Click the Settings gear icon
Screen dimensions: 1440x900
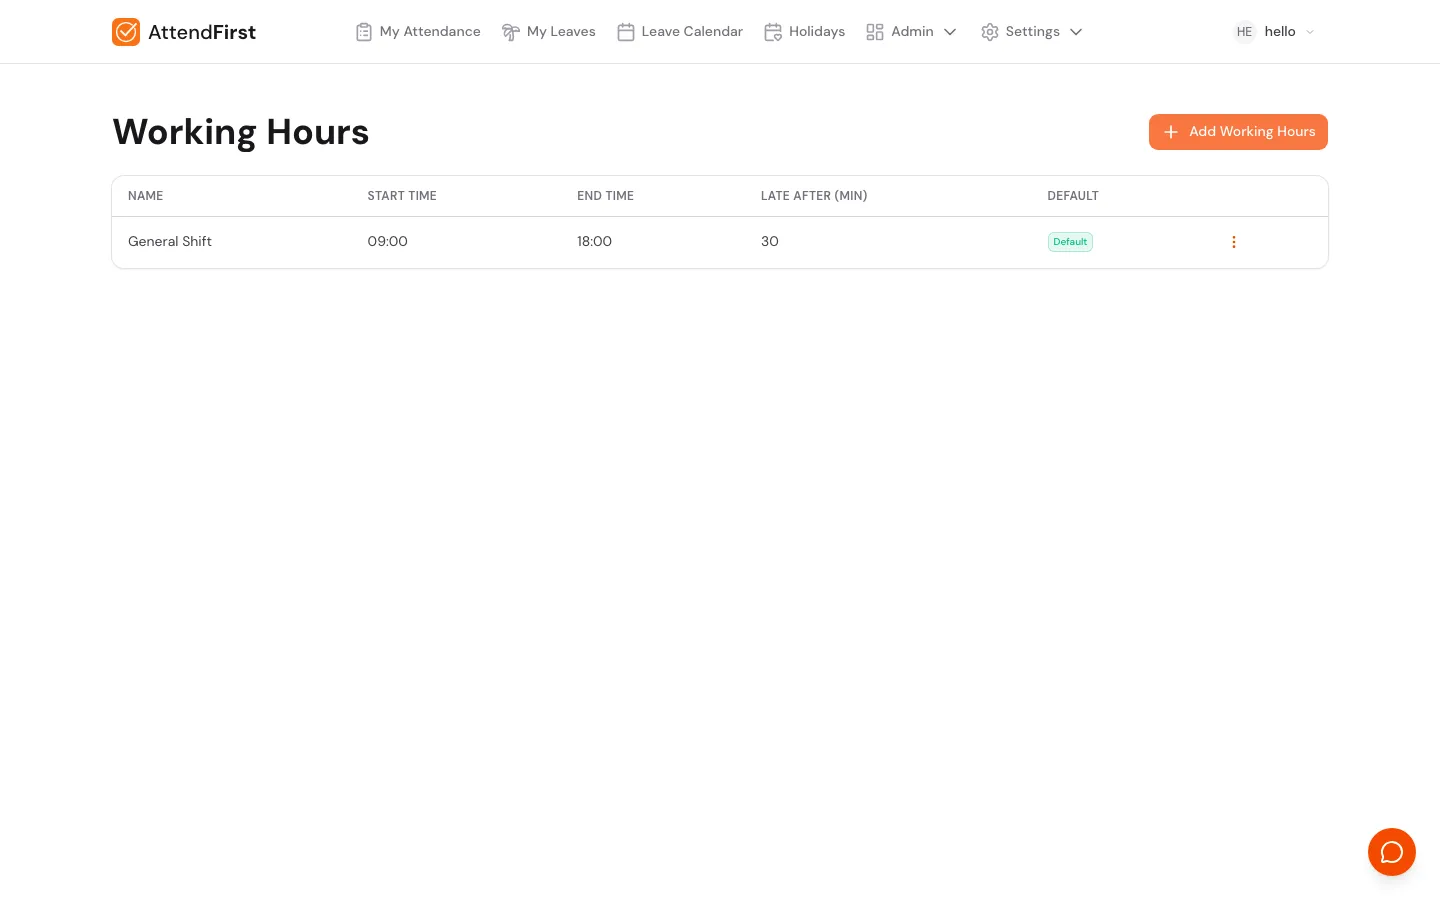coord(990,32)
